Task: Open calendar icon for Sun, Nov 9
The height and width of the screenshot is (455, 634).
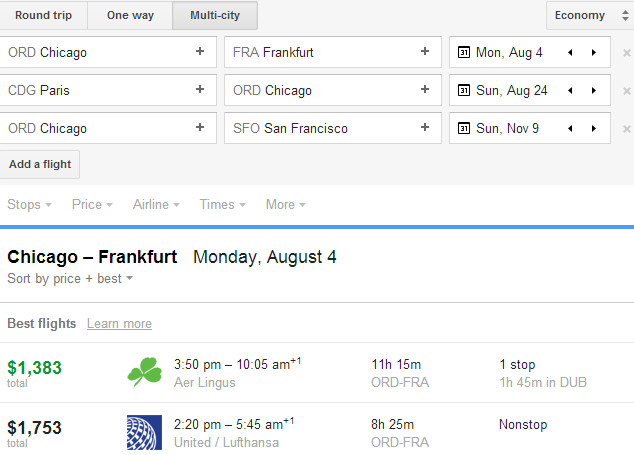Action: [x=463, y=128]
